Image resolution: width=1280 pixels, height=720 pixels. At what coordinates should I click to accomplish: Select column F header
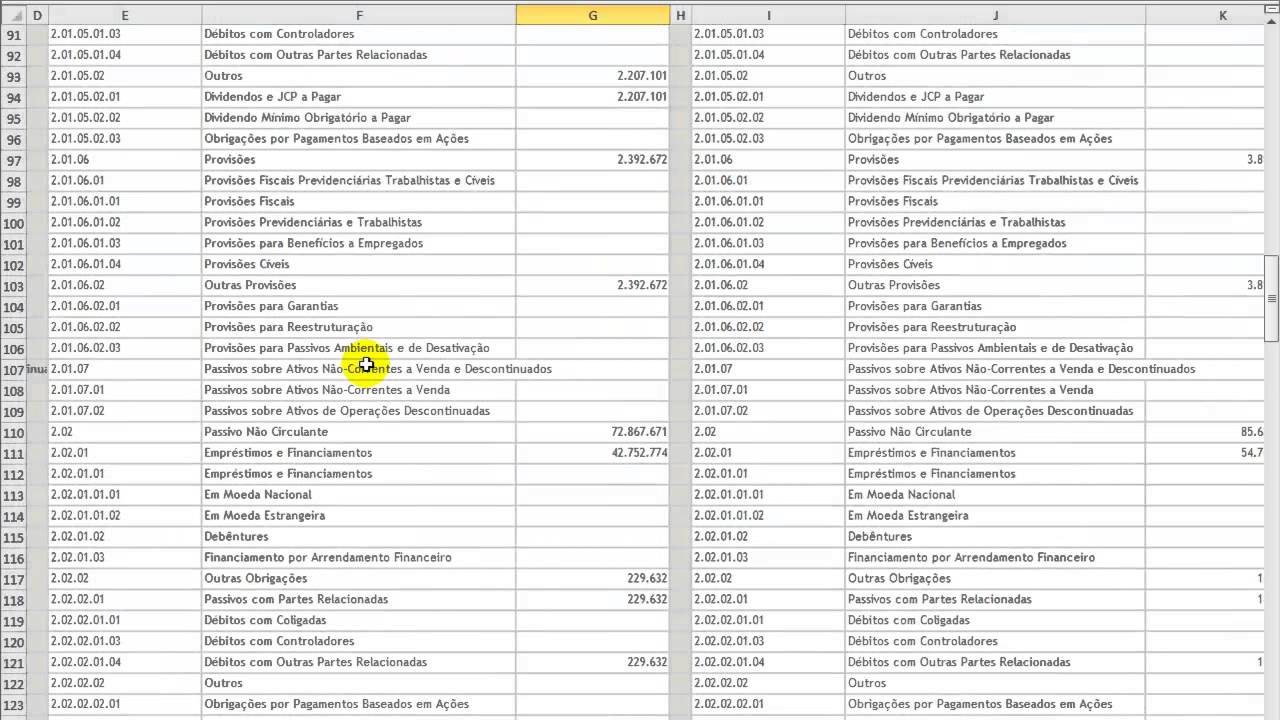(359, 15)
